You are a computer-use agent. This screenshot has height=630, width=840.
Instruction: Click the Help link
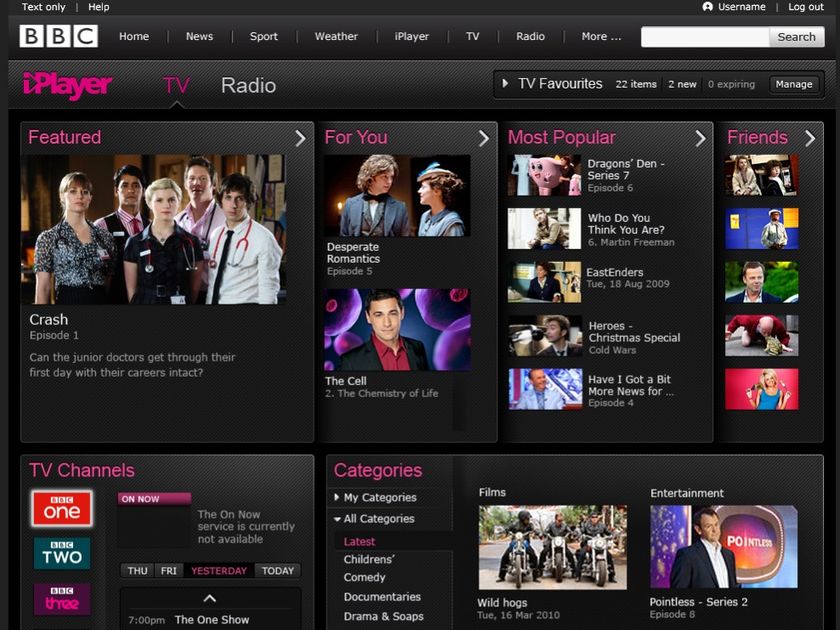pos(99,7)
